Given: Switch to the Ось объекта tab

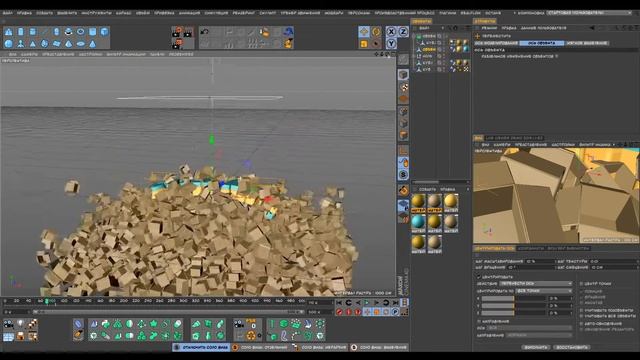Looking at the screenshot, I should click(x=542, y=43).
